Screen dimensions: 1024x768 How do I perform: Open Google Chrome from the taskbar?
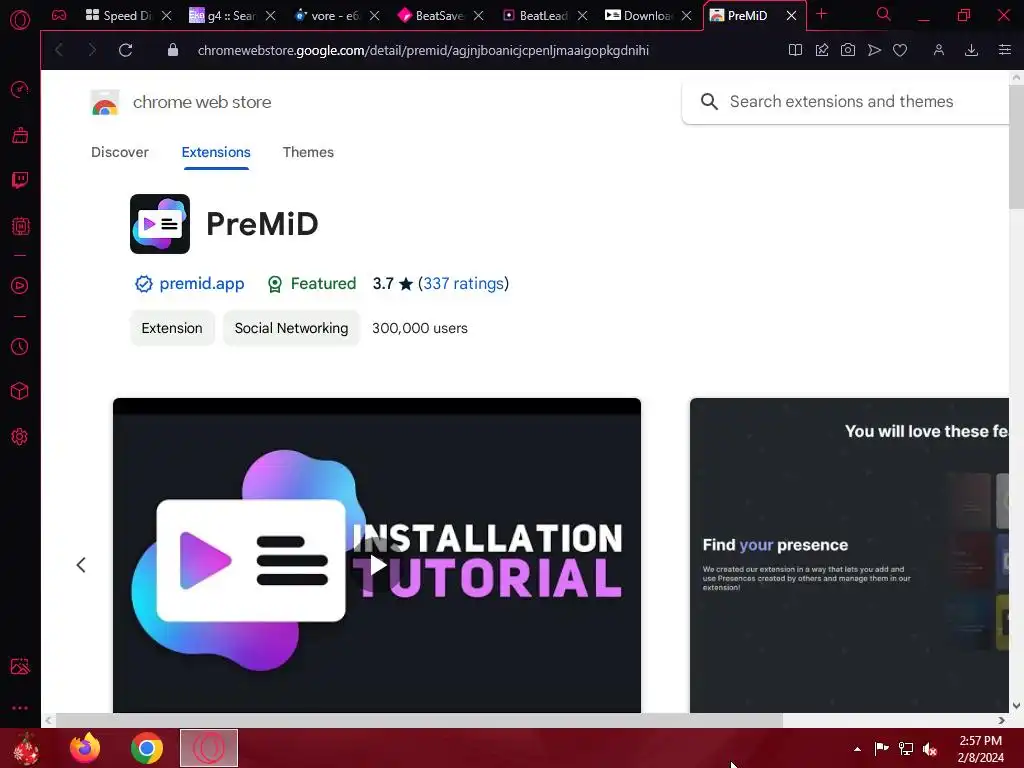click(x=146, y=748)
